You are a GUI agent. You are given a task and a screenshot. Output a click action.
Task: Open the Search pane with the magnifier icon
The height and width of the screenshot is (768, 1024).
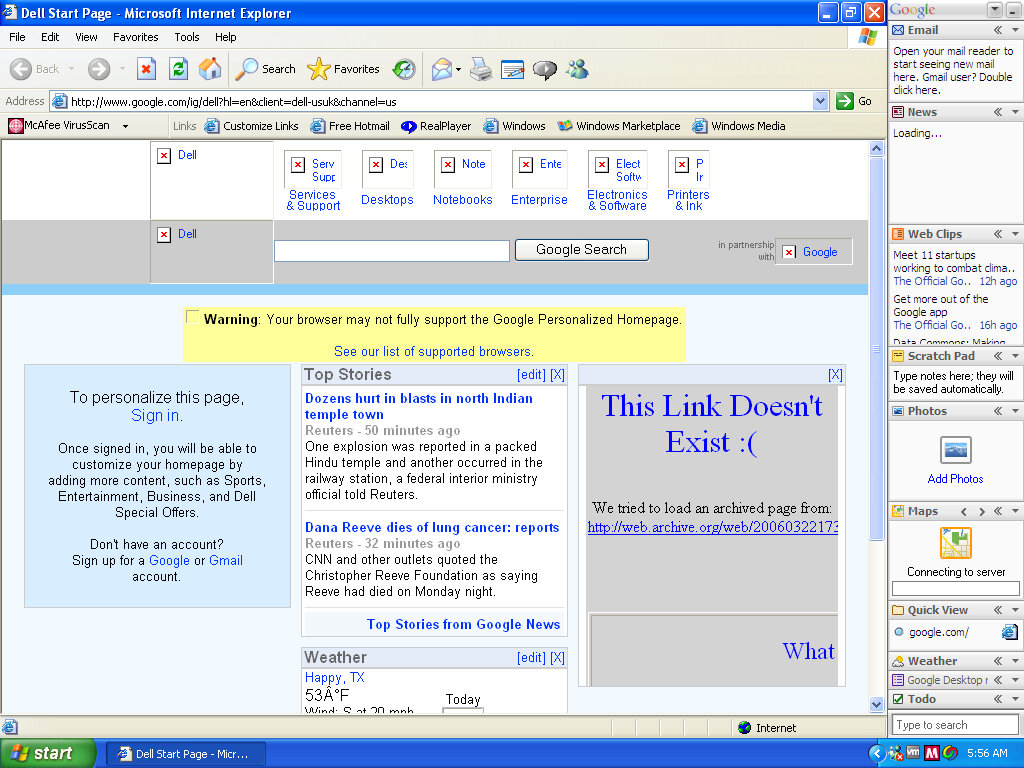(x=246, y=69)
